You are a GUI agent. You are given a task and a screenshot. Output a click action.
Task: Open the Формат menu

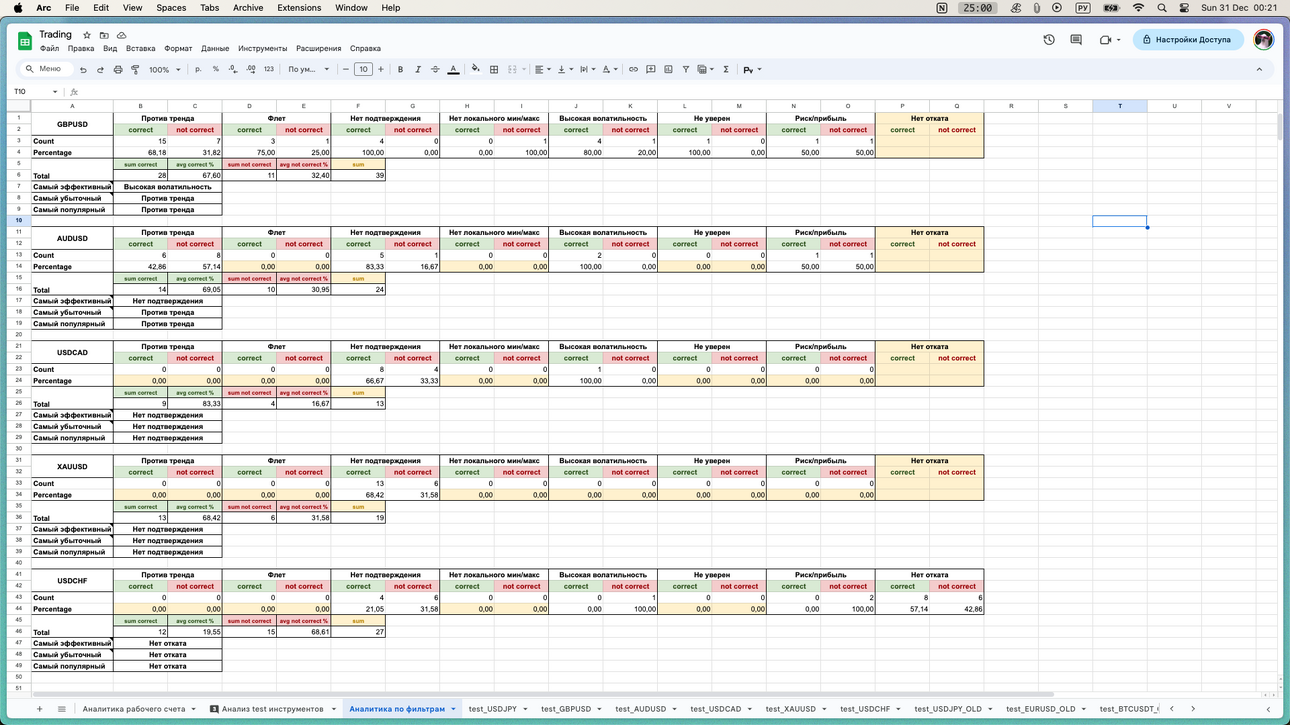coord(178,48)
